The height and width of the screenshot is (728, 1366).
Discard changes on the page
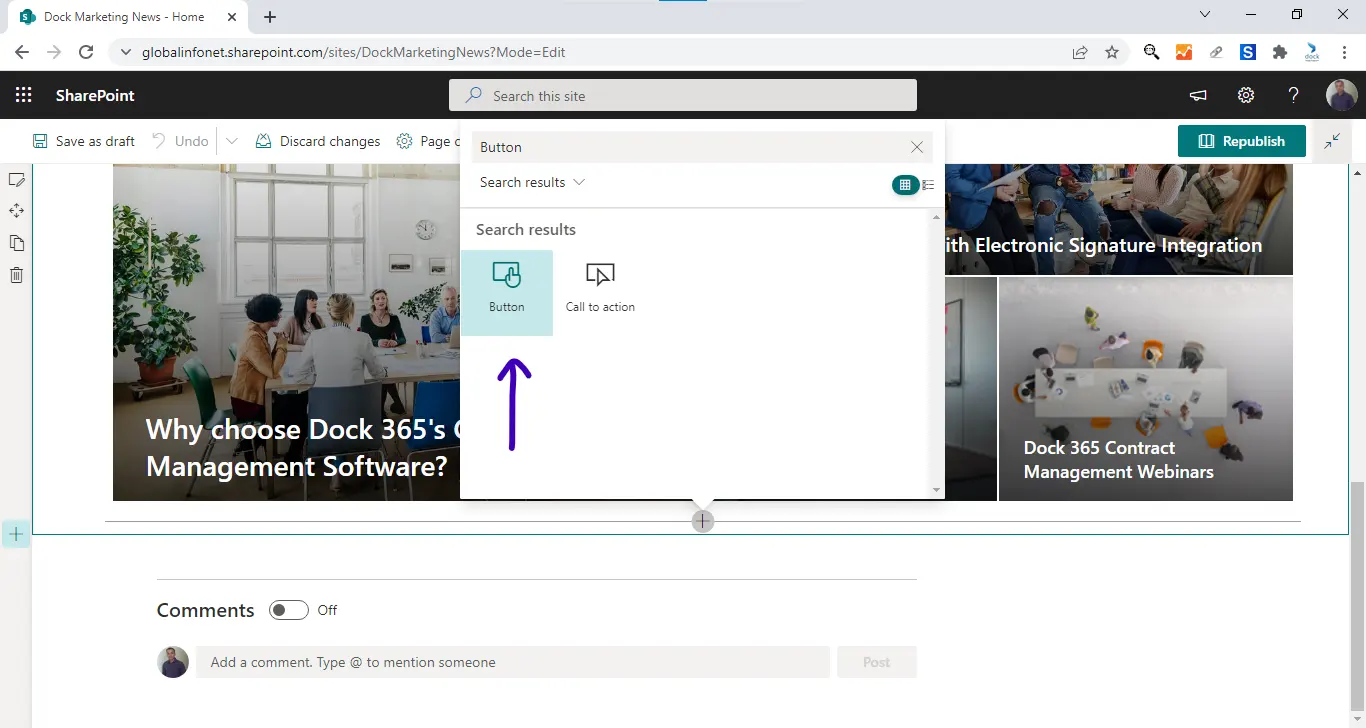pos(318,141)
